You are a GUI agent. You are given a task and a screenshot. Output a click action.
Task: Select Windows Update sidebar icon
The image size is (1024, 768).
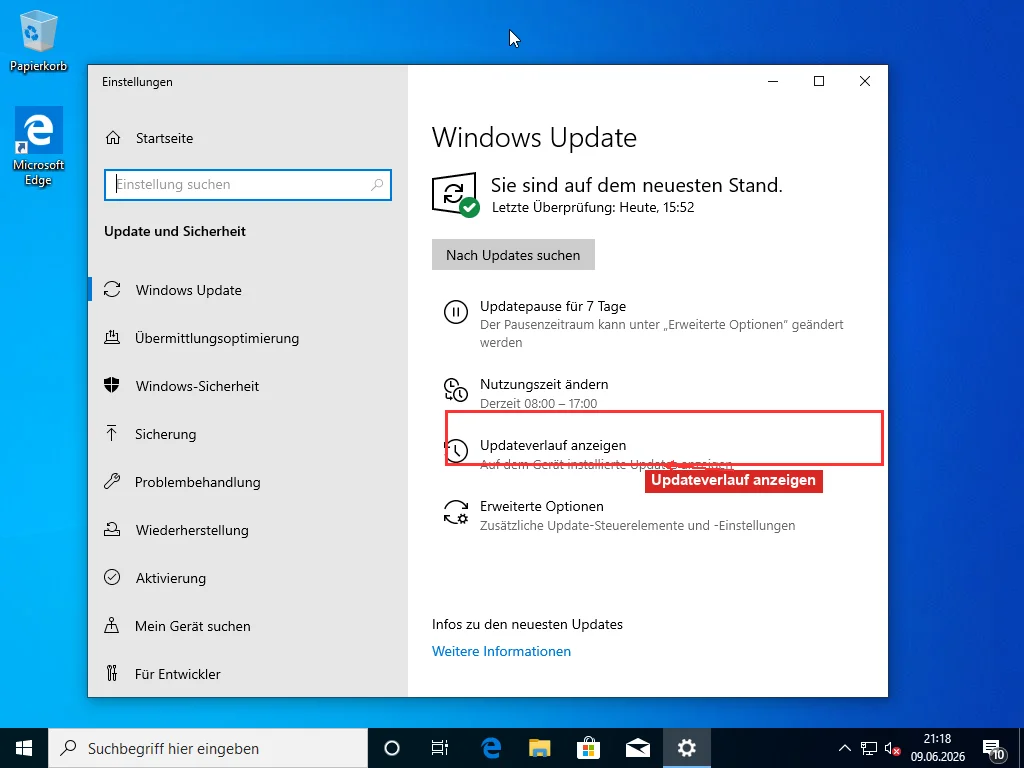(112, 289)
